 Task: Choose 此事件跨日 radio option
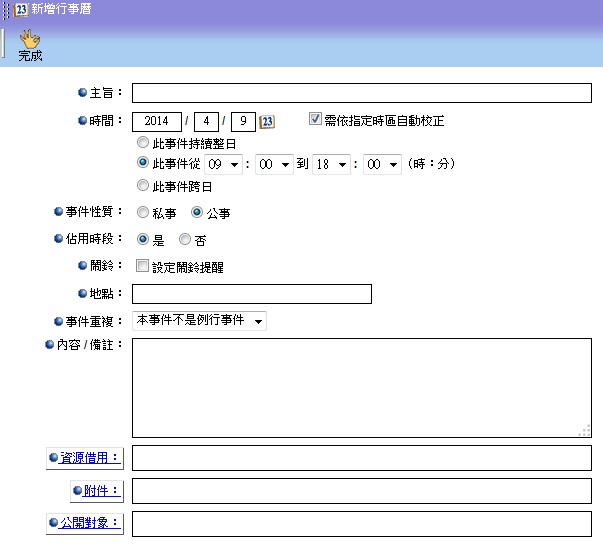click(x=144, y=186)
